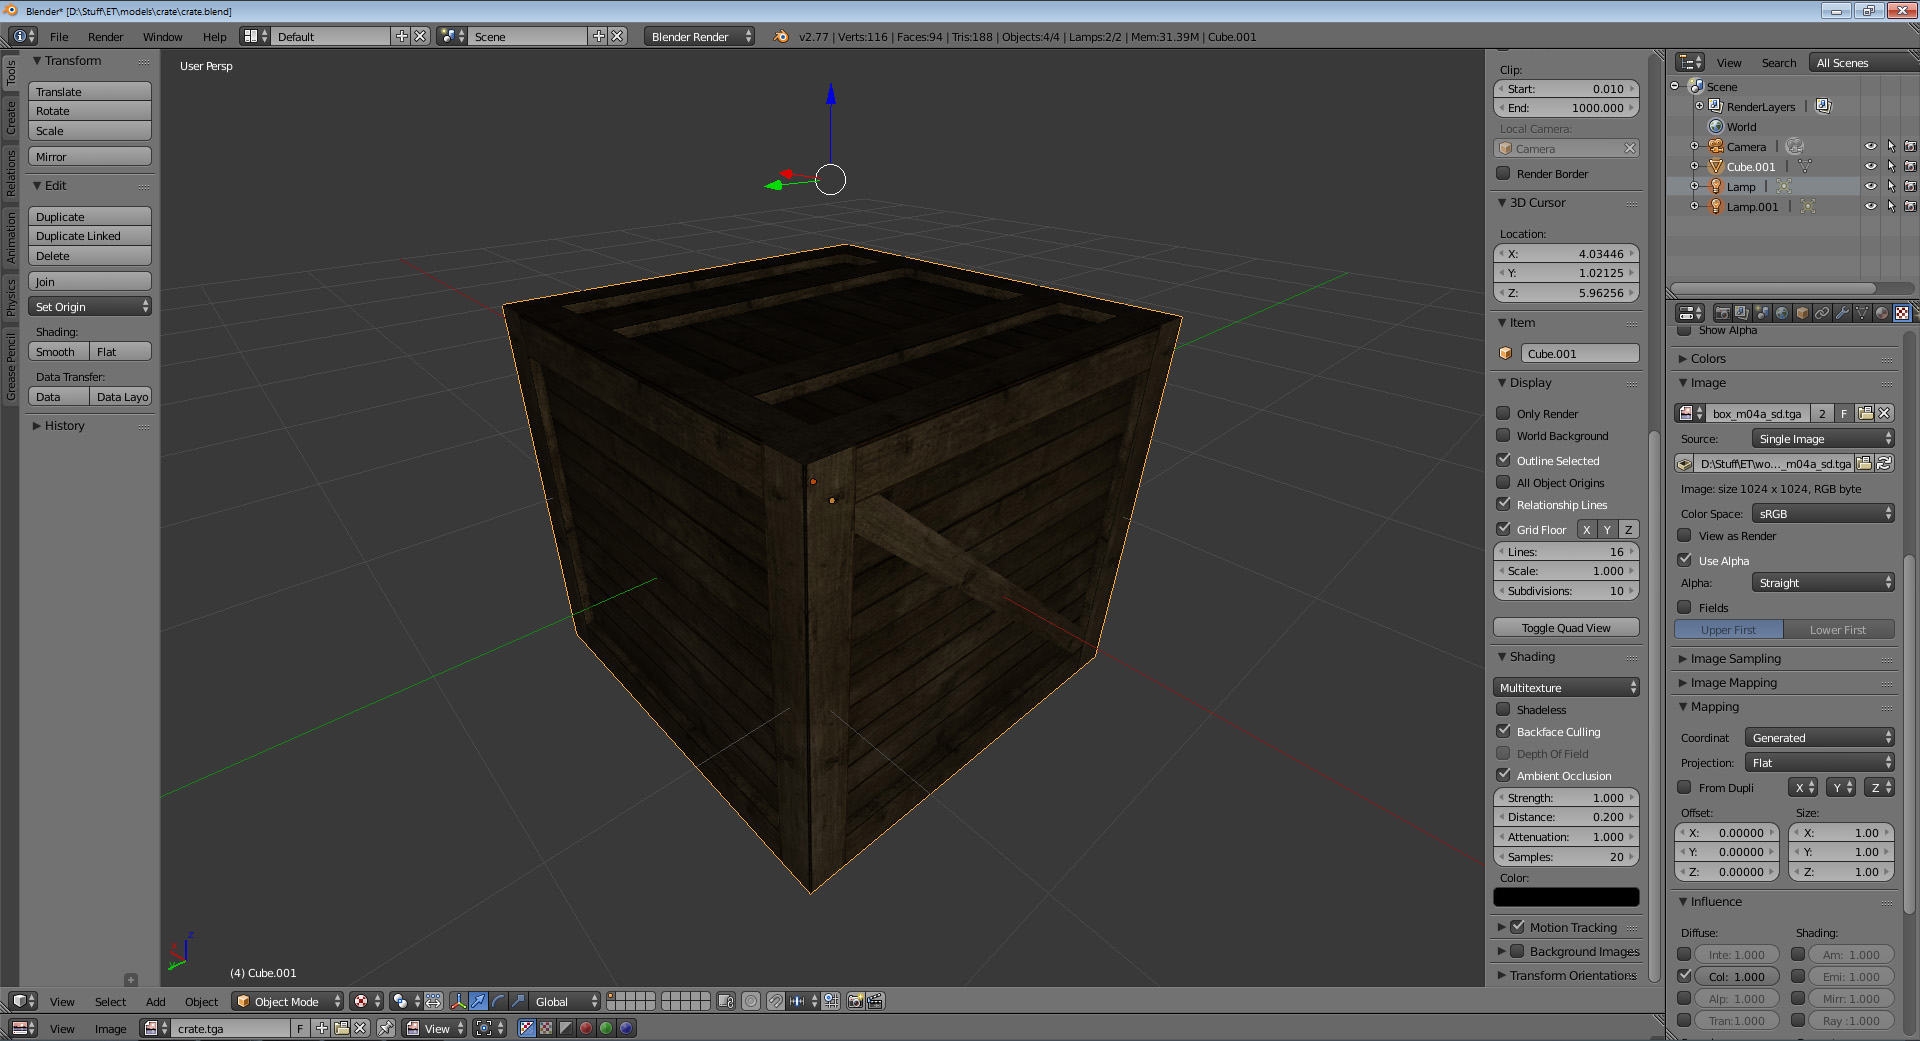The width and height of the screenshot is (1920, 1041).
Task: Unlink image with X next to box_m04a_sd.tga
Action: (1884, 413)
